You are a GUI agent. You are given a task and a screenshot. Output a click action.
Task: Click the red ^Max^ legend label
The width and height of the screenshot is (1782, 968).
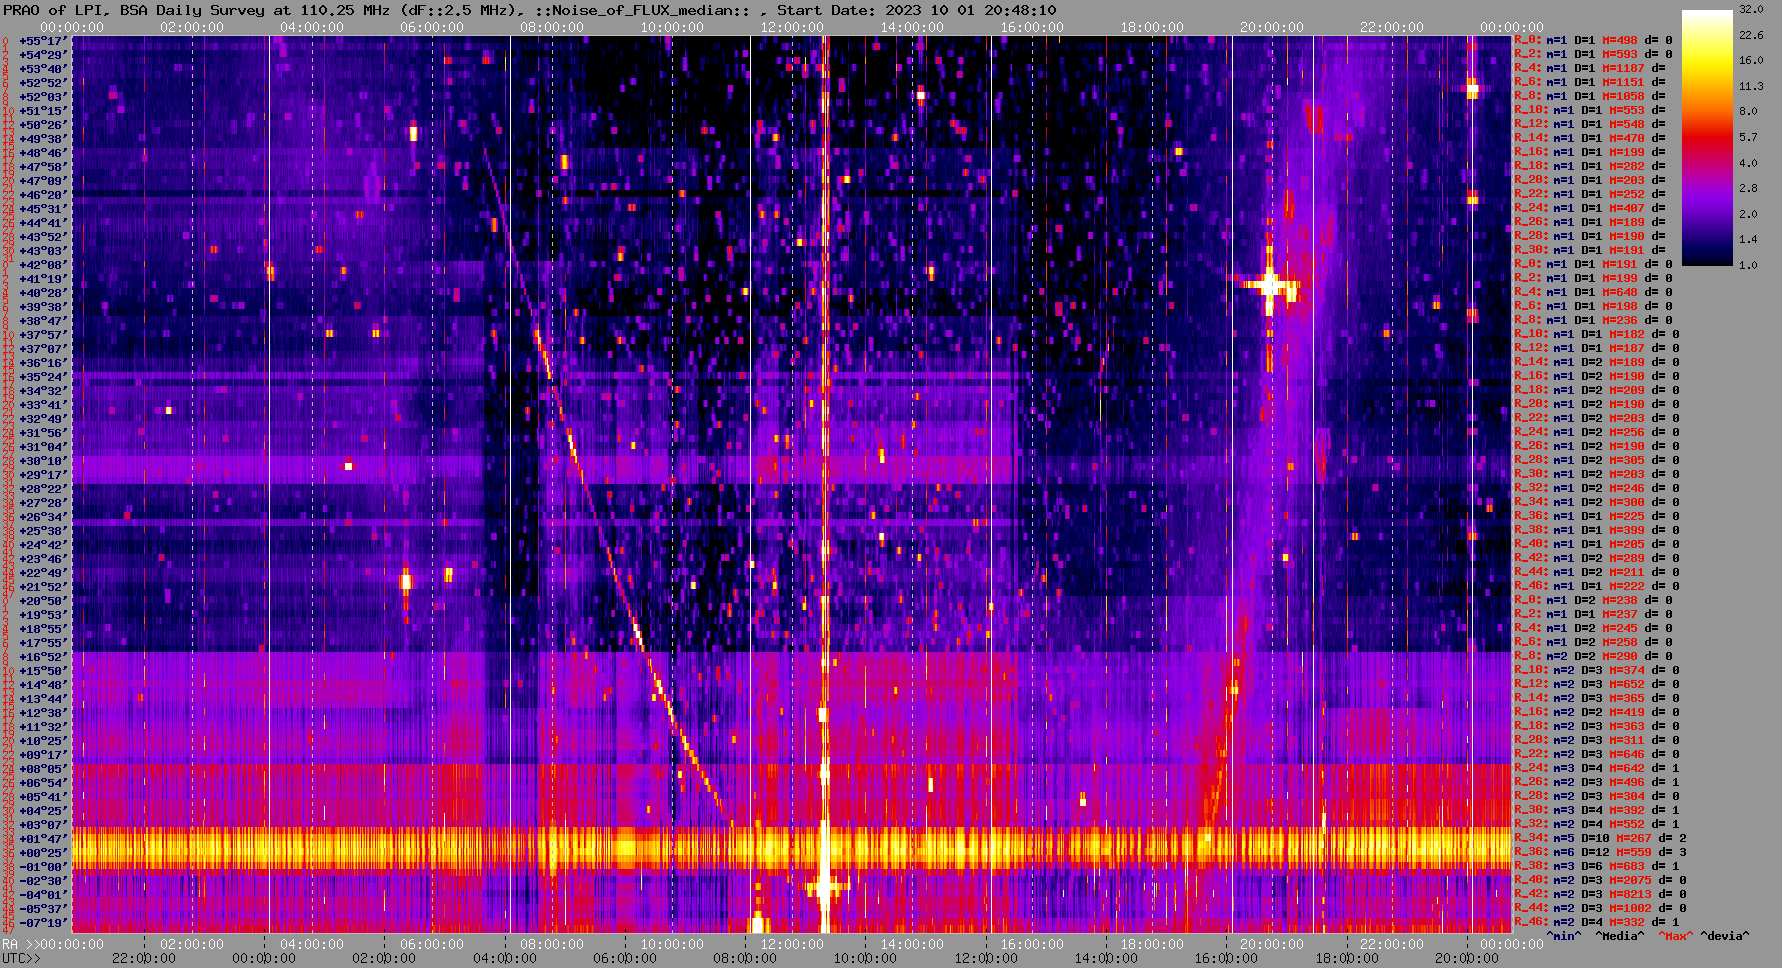(x=1675, y=936)
